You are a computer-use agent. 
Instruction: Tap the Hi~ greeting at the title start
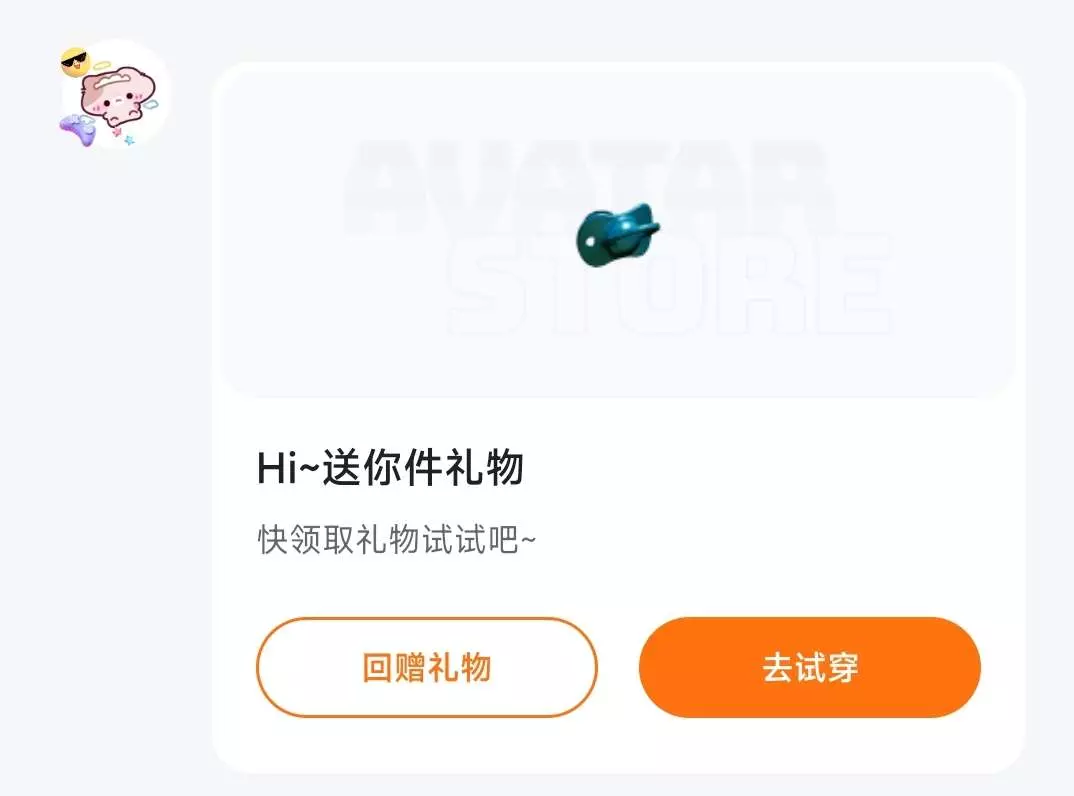[x=288, y=469]
